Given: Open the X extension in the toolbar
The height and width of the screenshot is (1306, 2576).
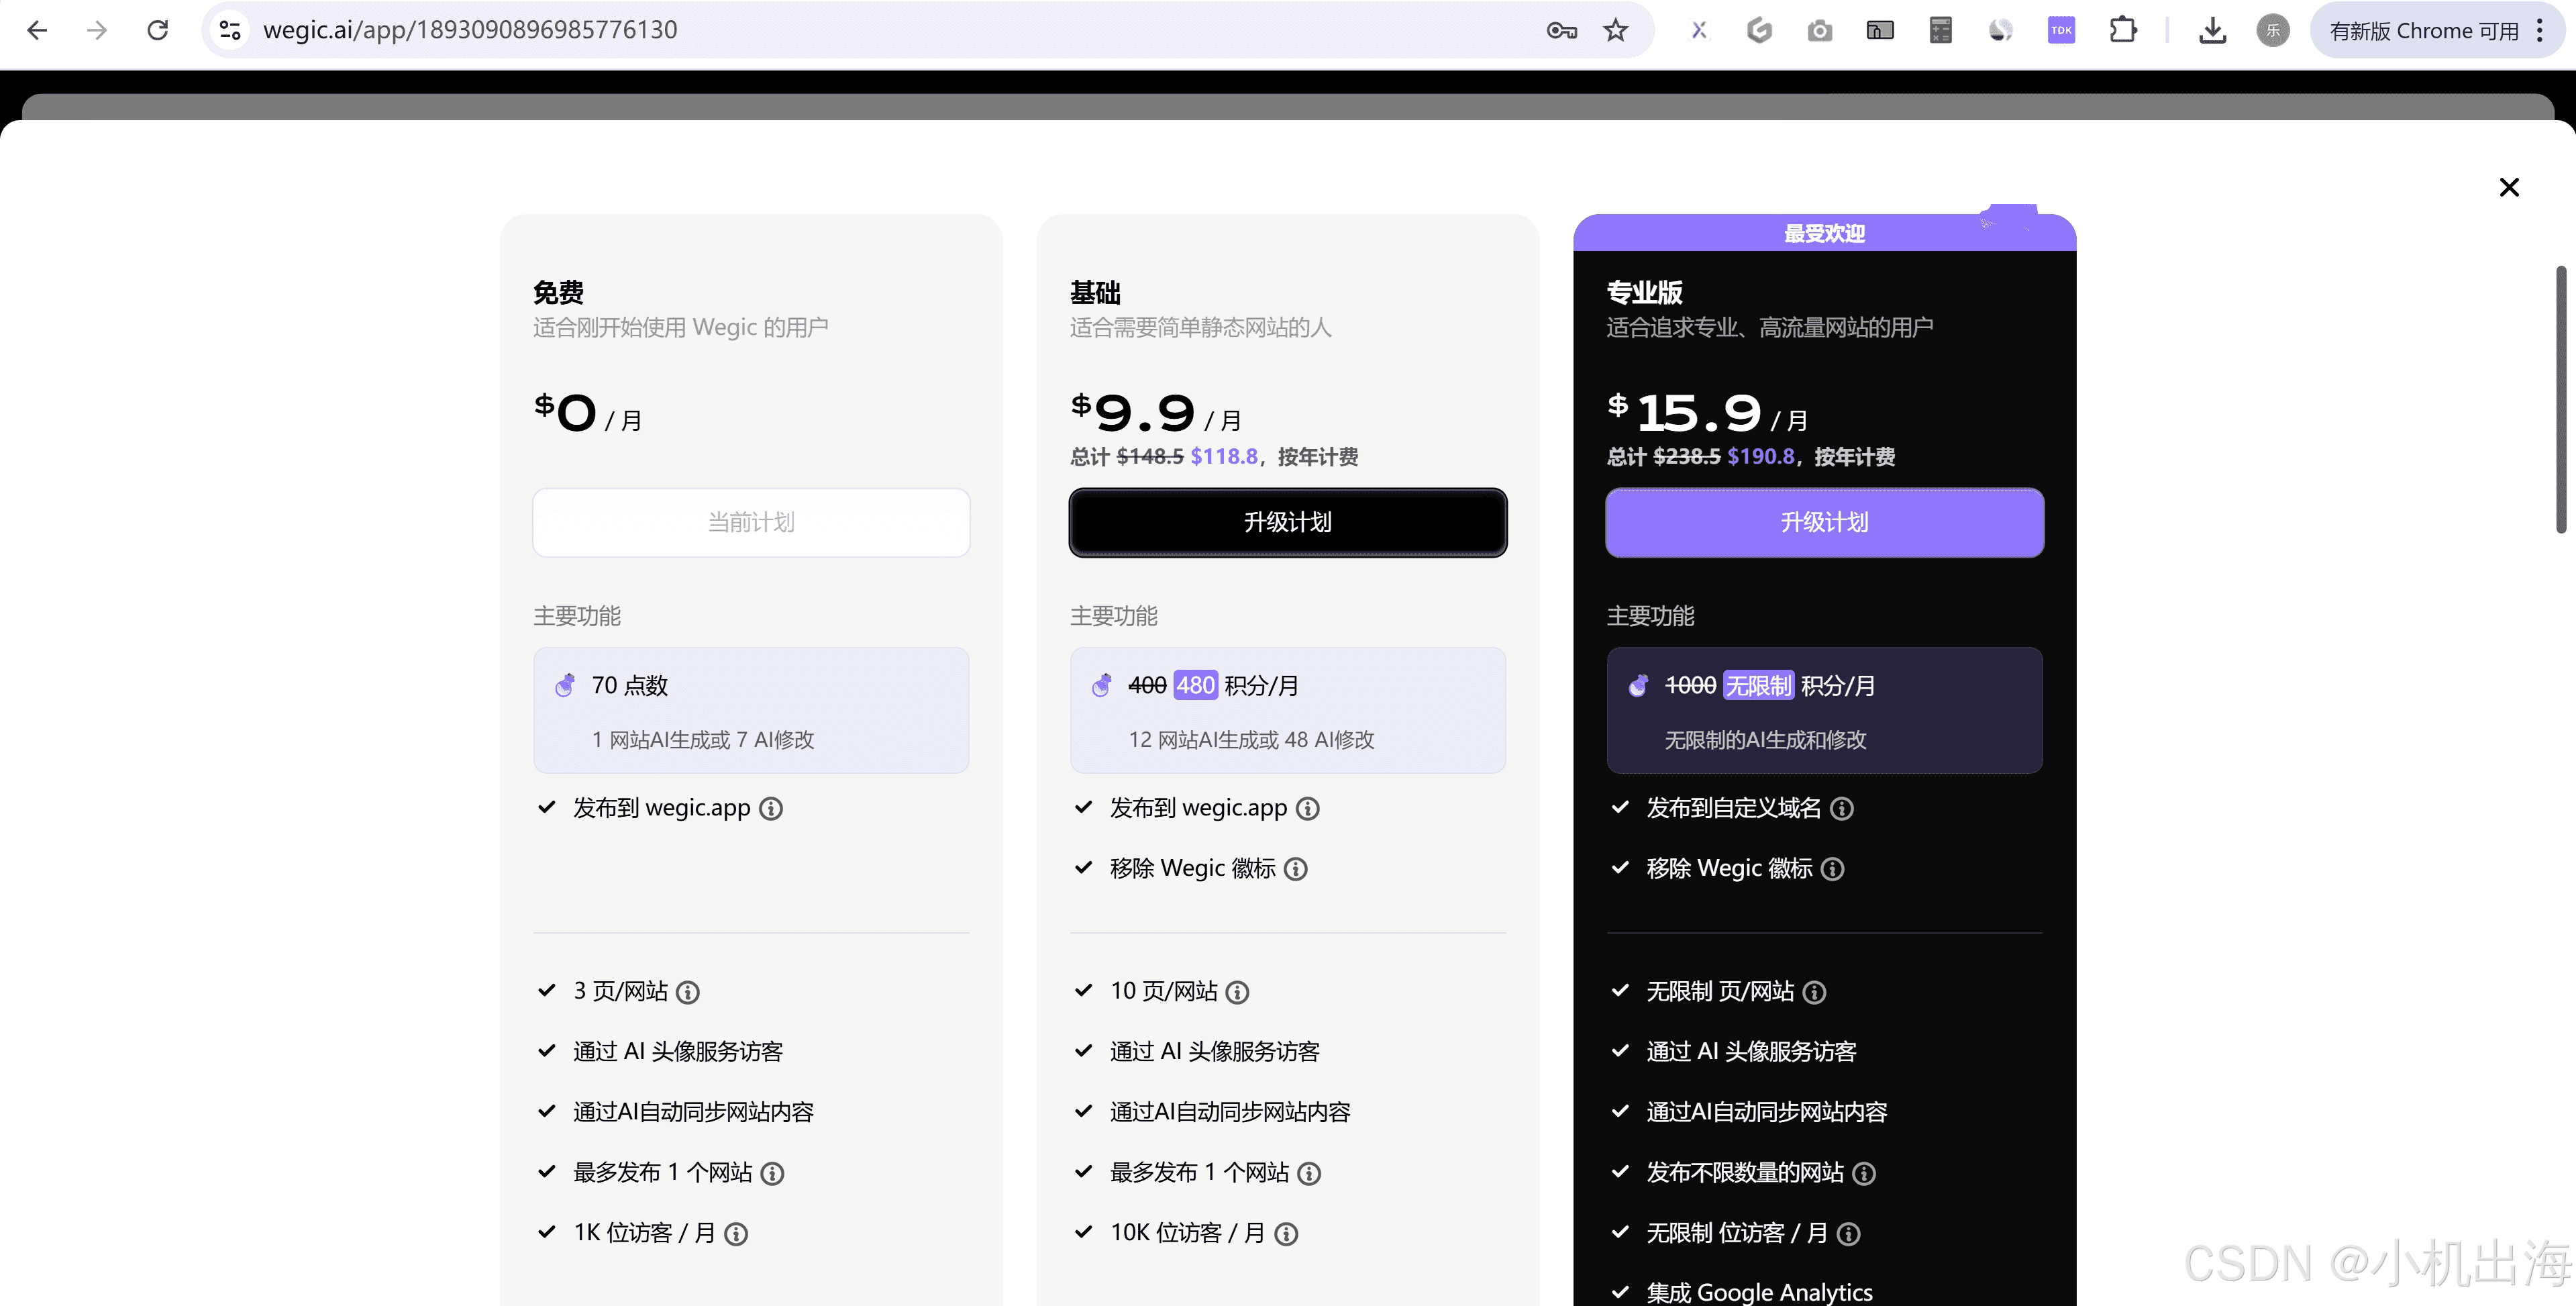Looking at the screenshot, I should click(1699, 30).
